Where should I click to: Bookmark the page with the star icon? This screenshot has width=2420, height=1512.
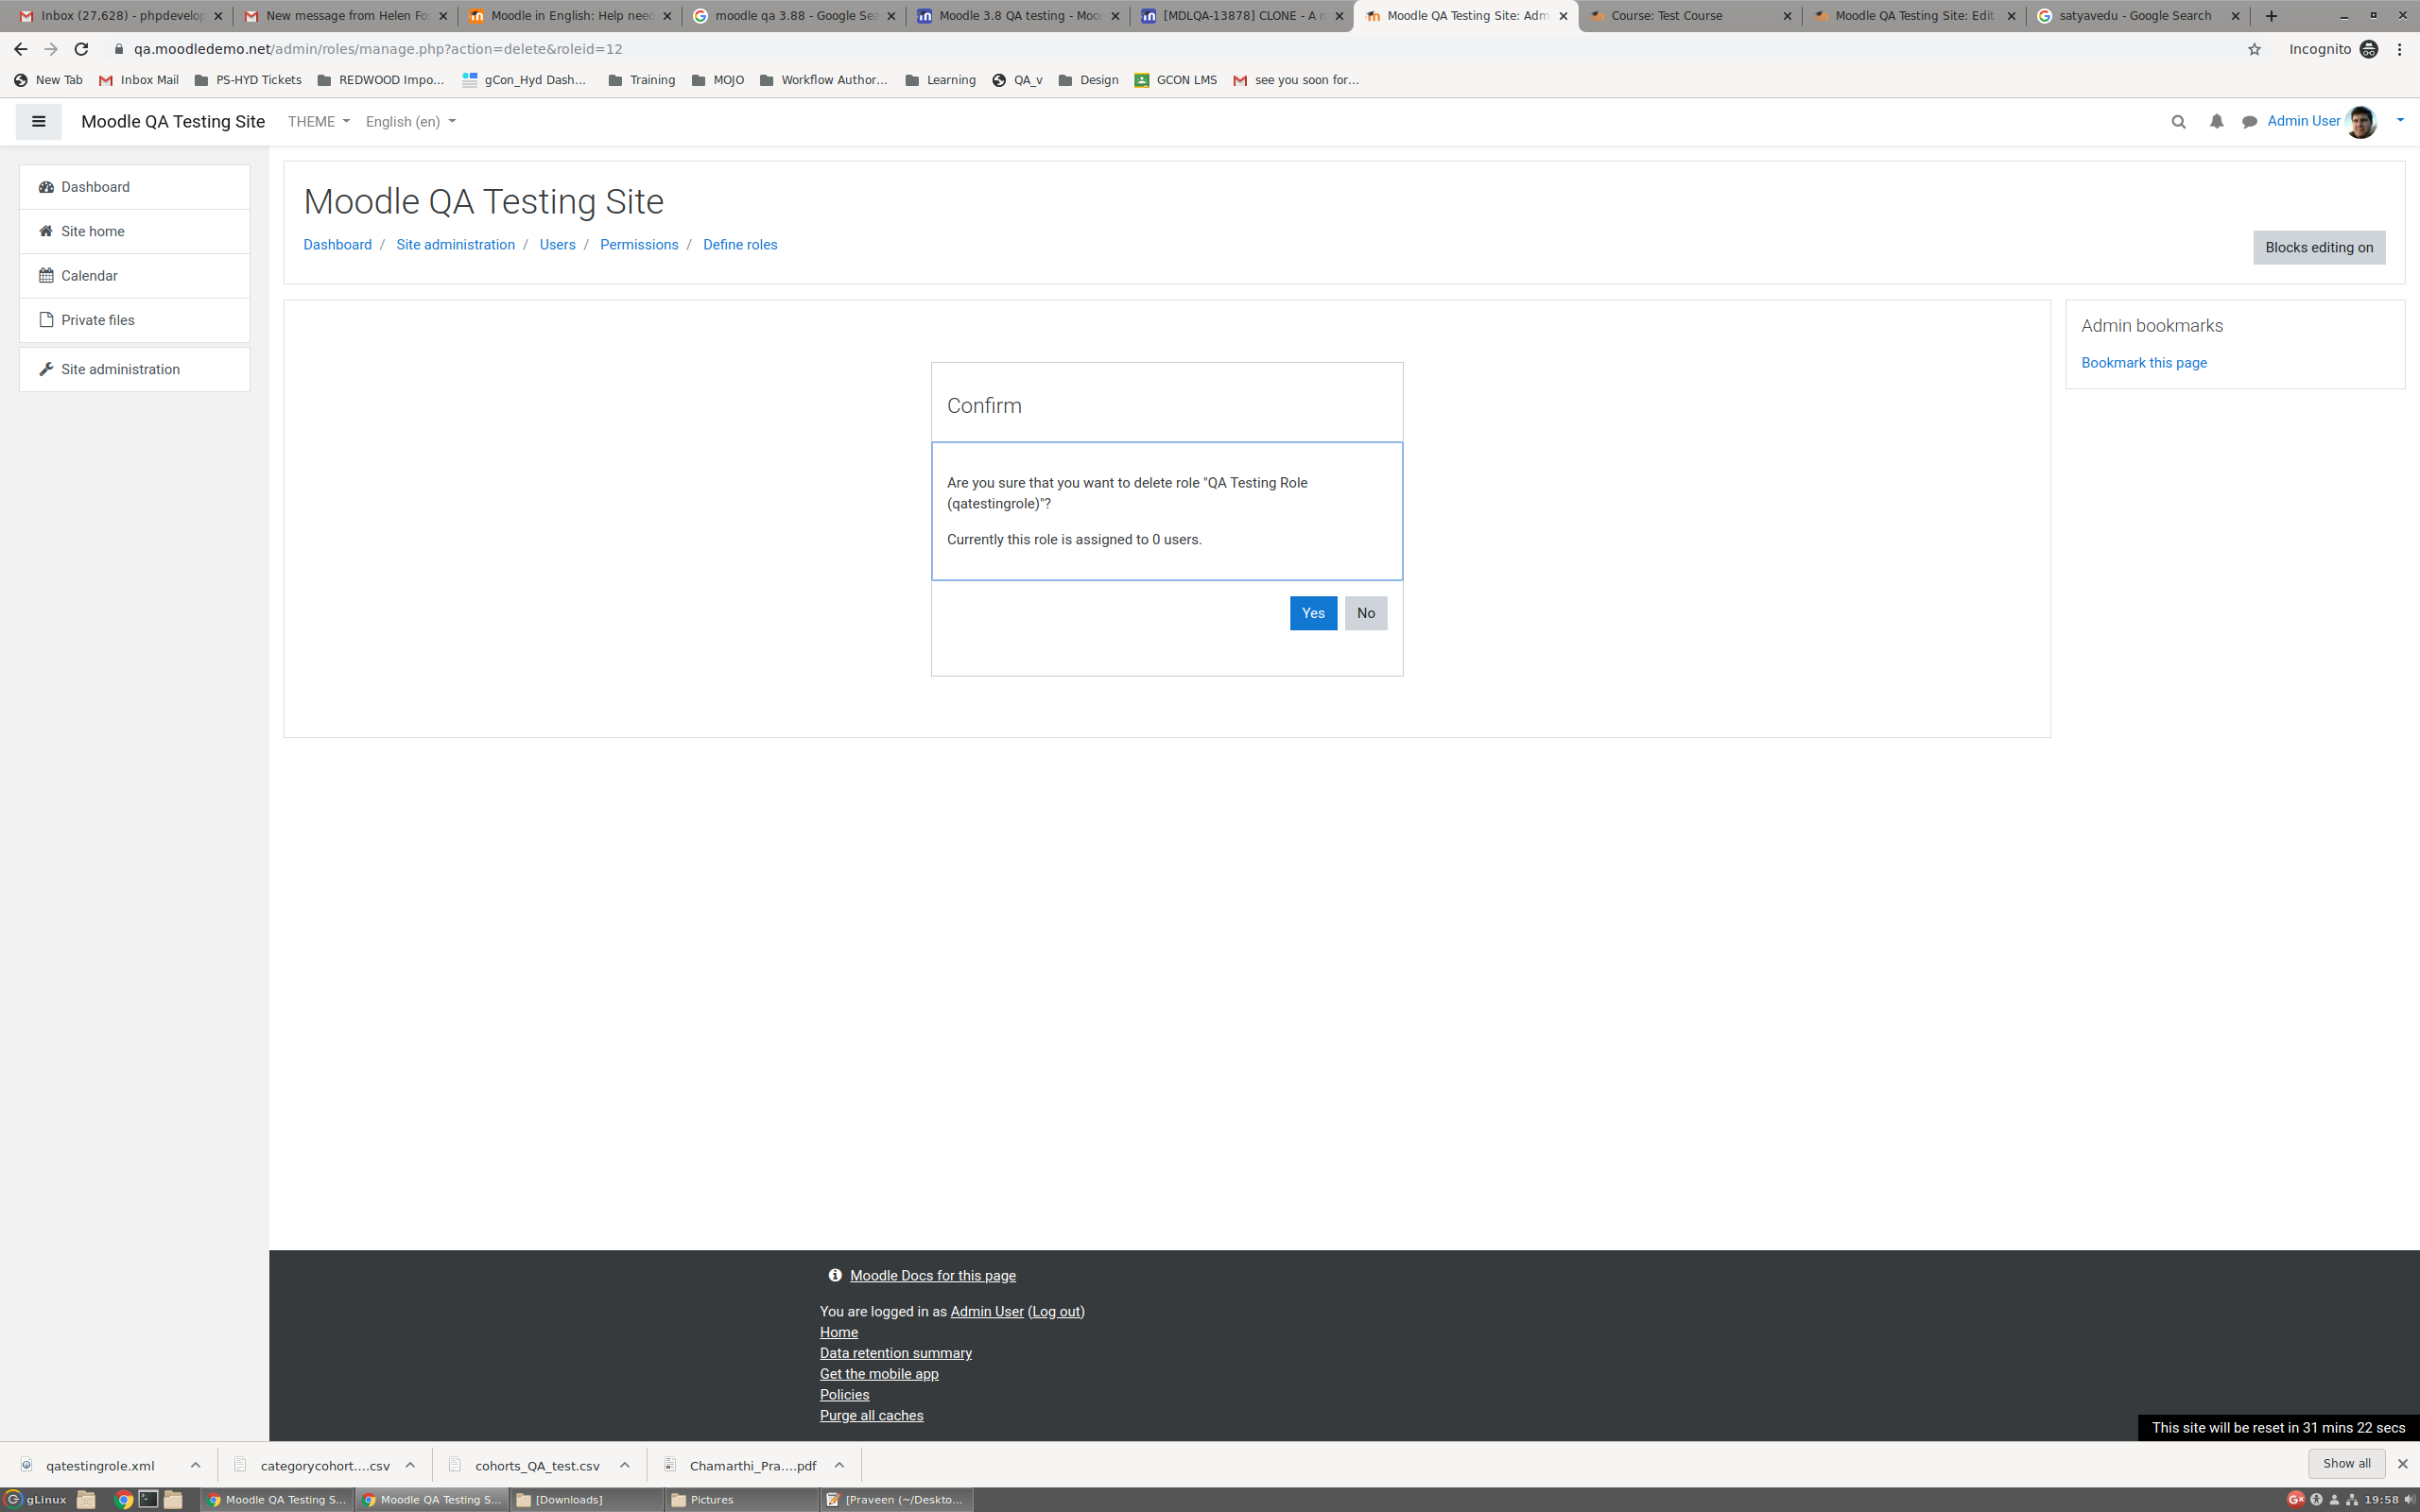(x=2254, y=49)
